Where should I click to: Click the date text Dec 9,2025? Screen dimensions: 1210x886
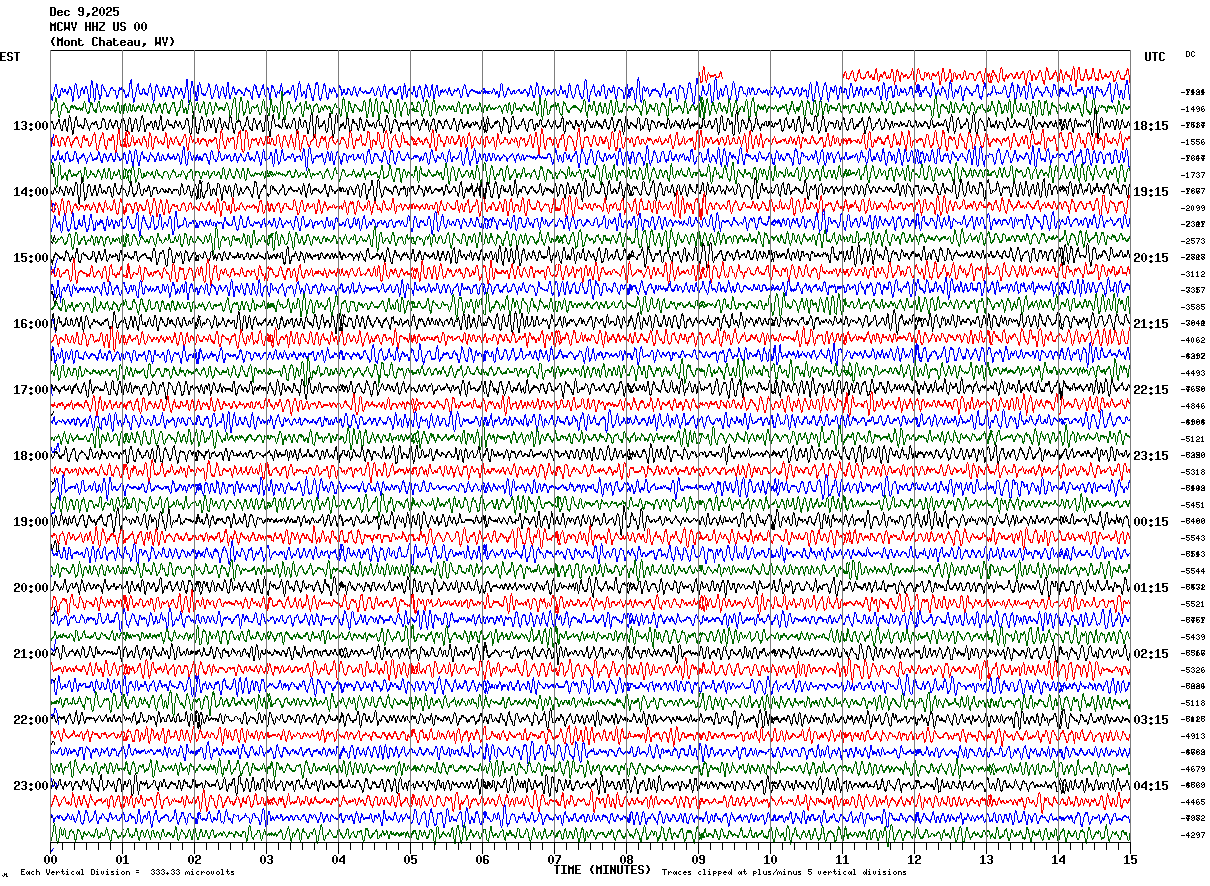point(85,11)
